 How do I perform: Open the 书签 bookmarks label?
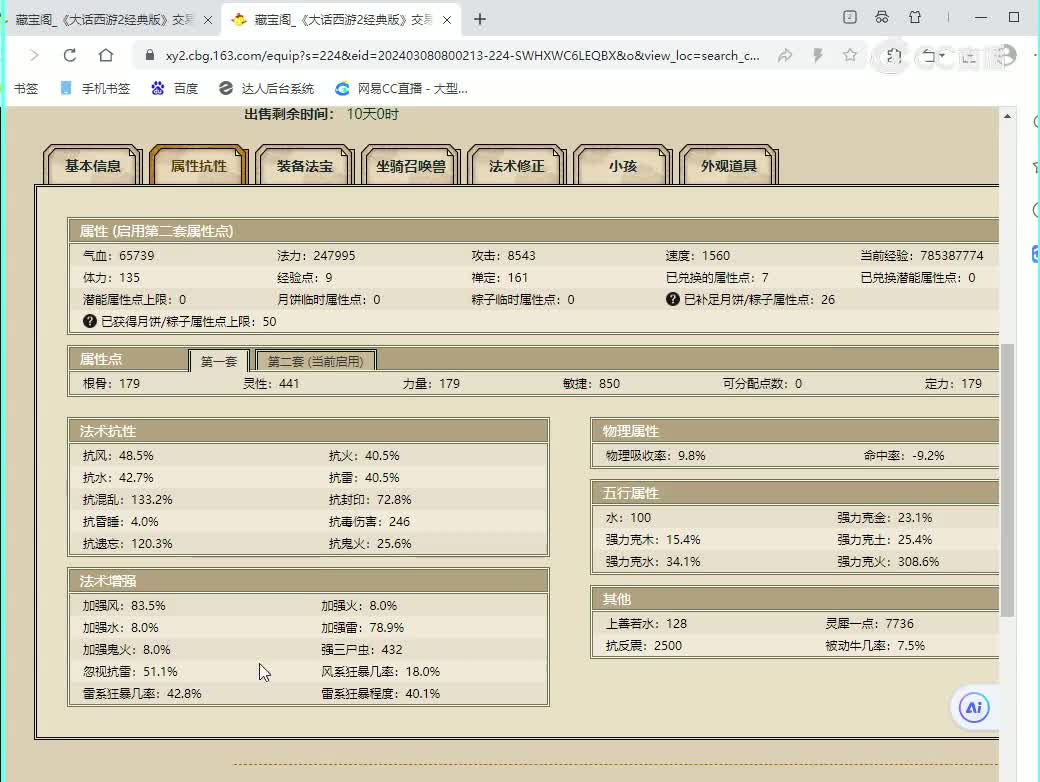point(26,88)
